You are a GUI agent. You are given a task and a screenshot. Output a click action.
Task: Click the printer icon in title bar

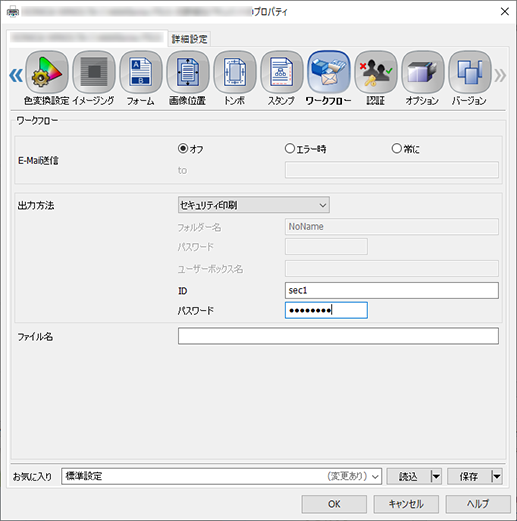(13, 12)
